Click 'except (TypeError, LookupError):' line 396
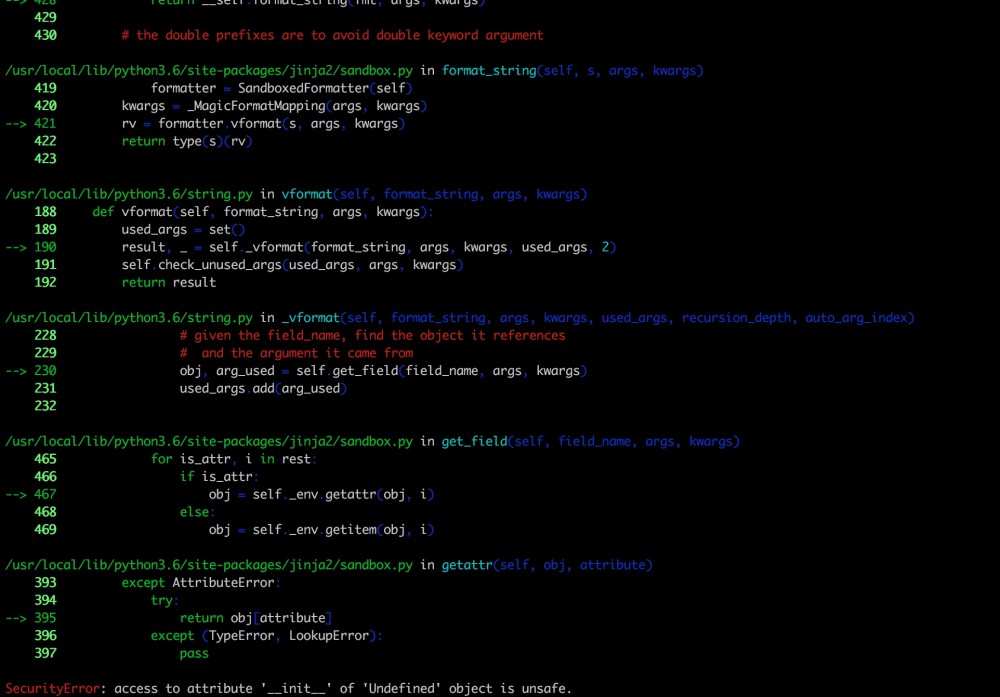 (x=267, y=636)
